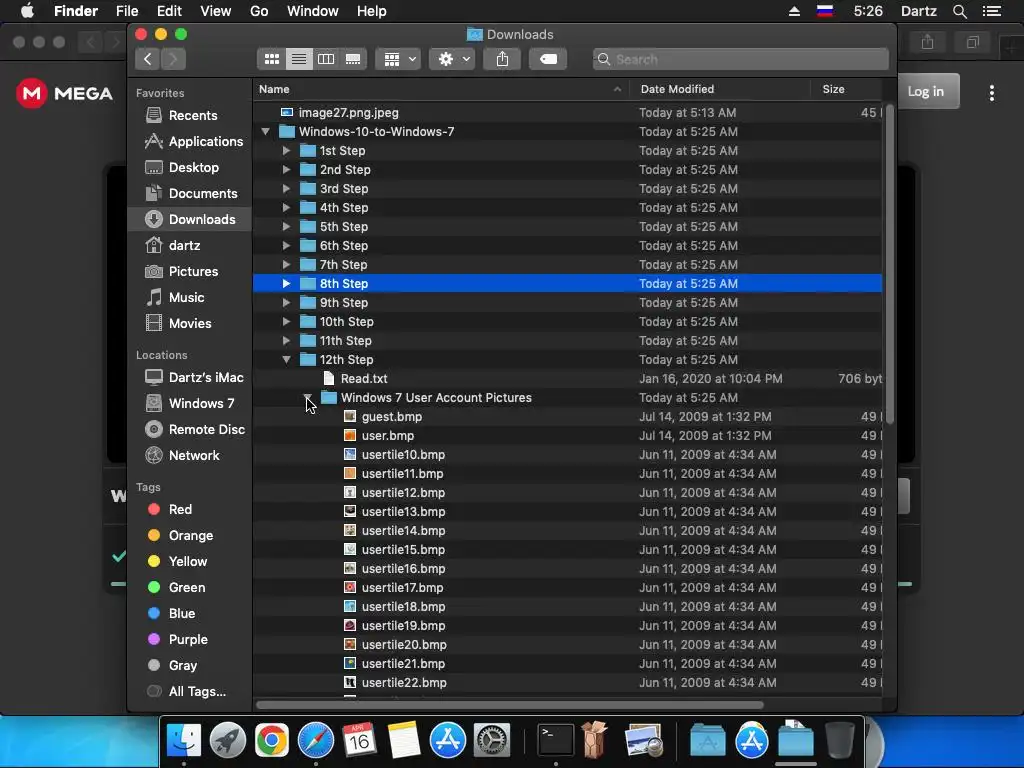The height and width of the screenshot is (768, 1024).
Task: Click the Share toolbar button
Action: pos(502,59)
